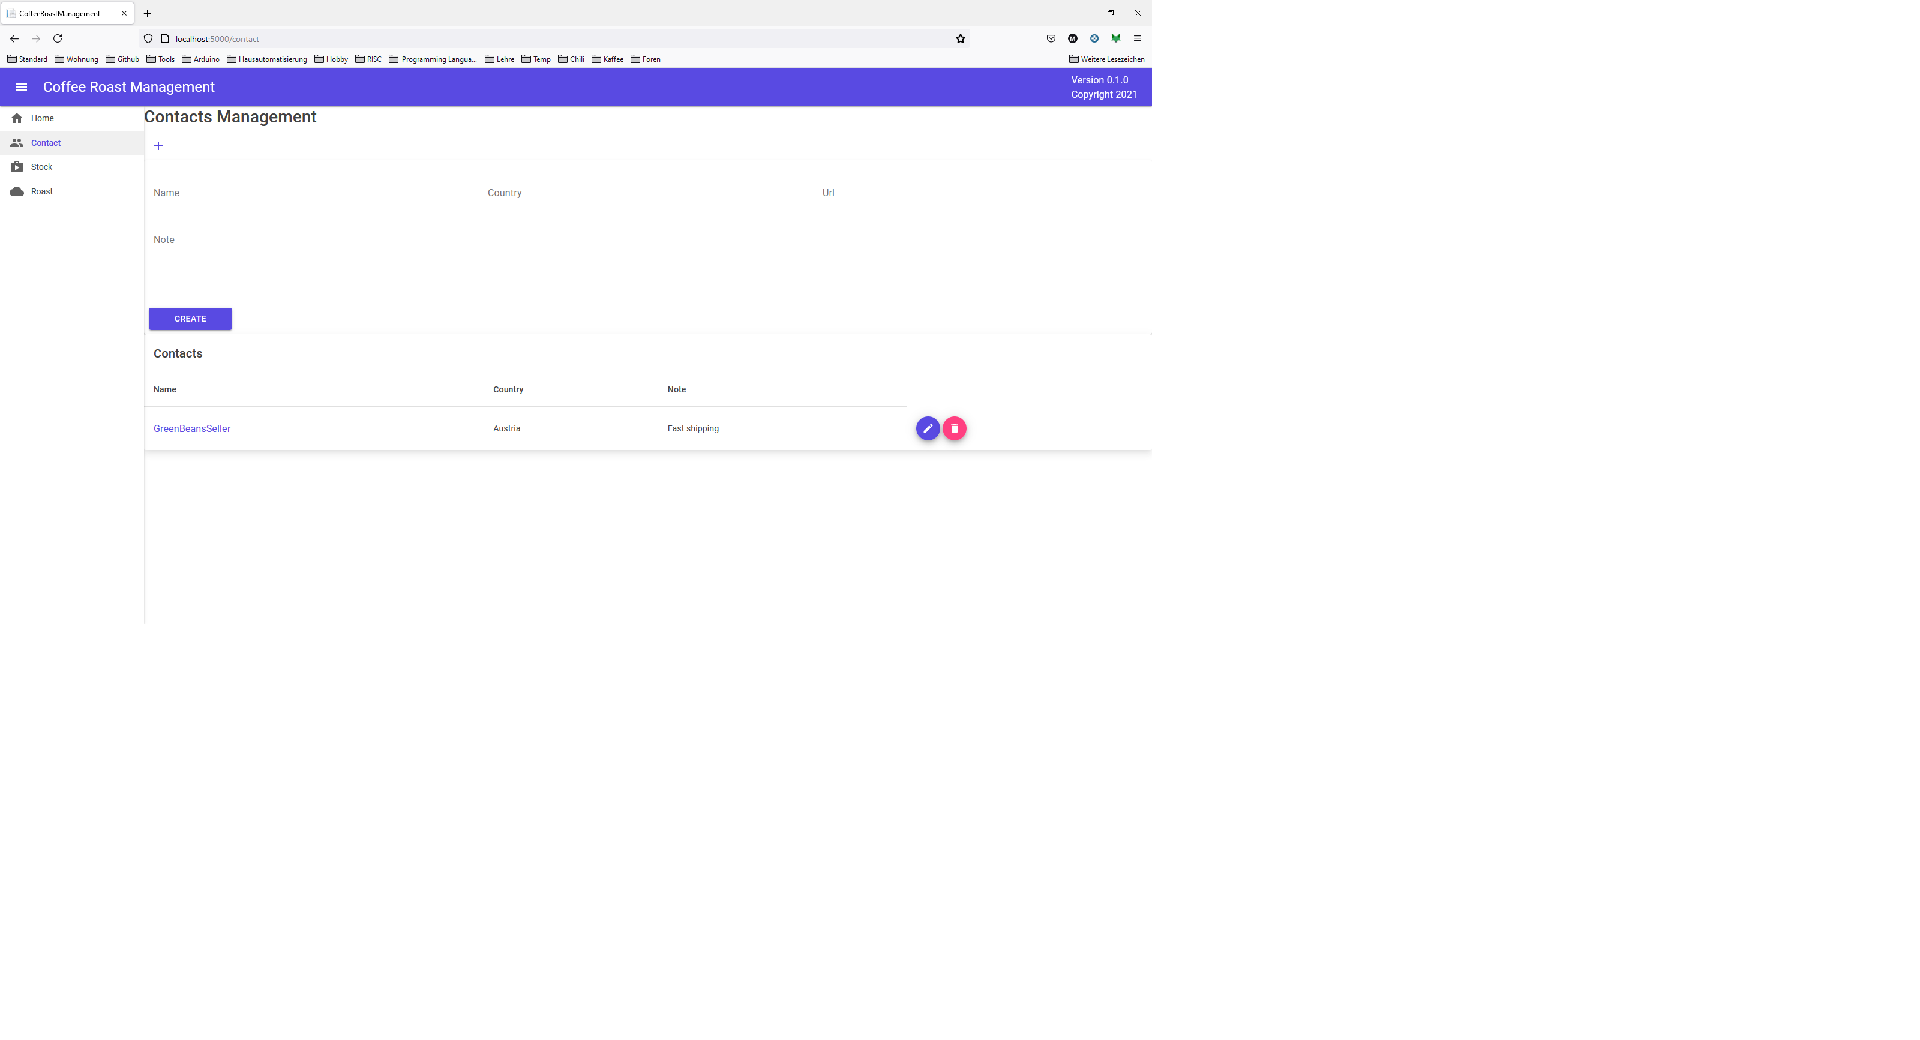This screenshot has width=1920, height=1040.
Task: Click the browser forward arrow
Action: tap(36, 39)
